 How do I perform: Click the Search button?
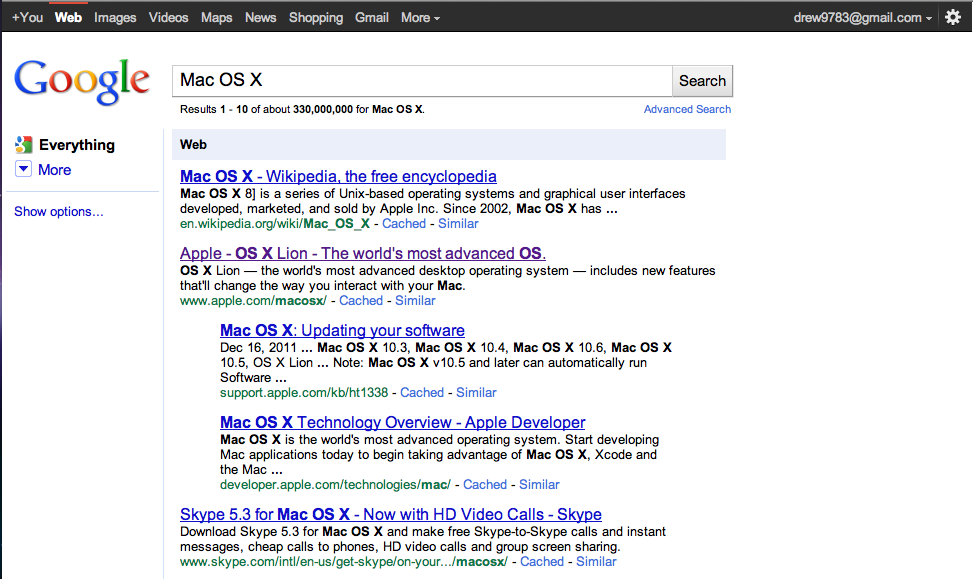(x=702, y=81)
